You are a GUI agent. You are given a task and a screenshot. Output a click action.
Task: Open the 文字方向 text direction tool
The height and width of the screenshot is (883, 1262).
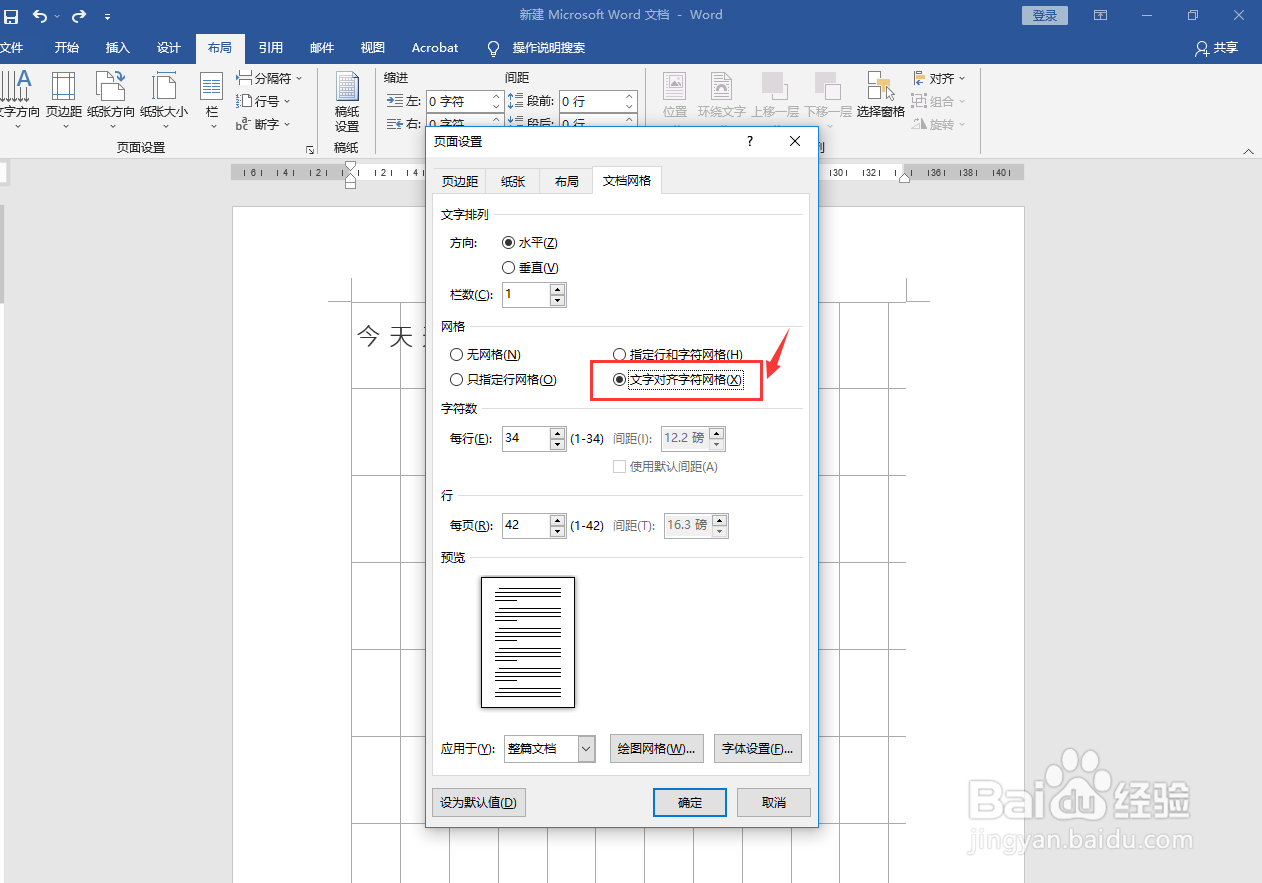pyautogui.click(x=18, y=101)
